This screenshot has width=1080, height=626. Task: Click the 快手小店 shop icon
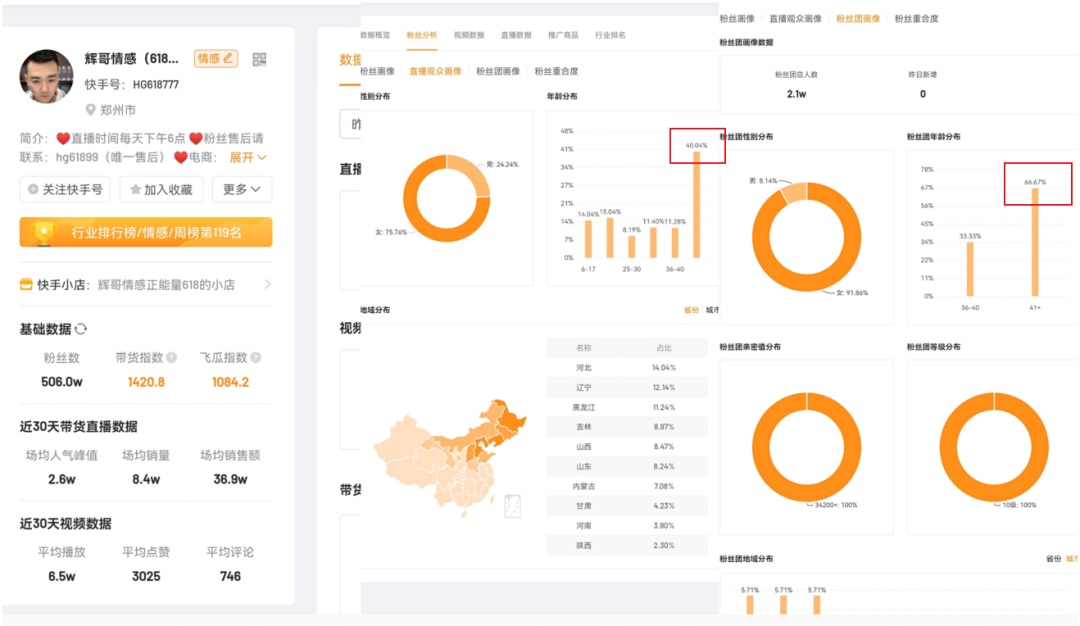(26, 285)
